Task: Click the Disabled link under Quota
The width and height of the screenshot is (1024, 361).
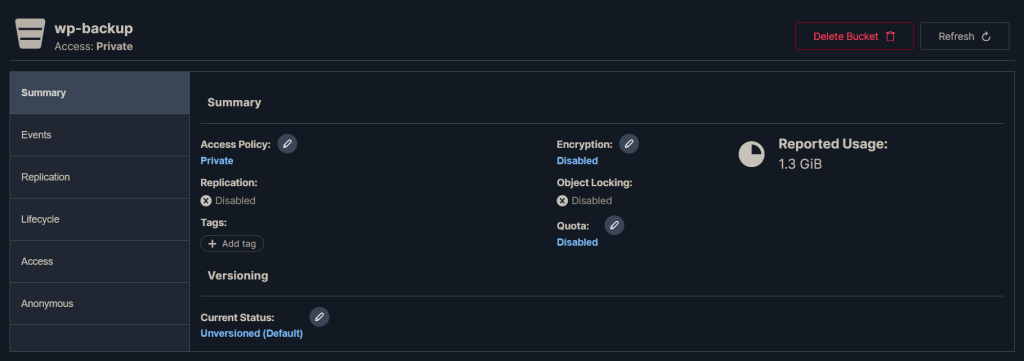Action: pos(577,242)
